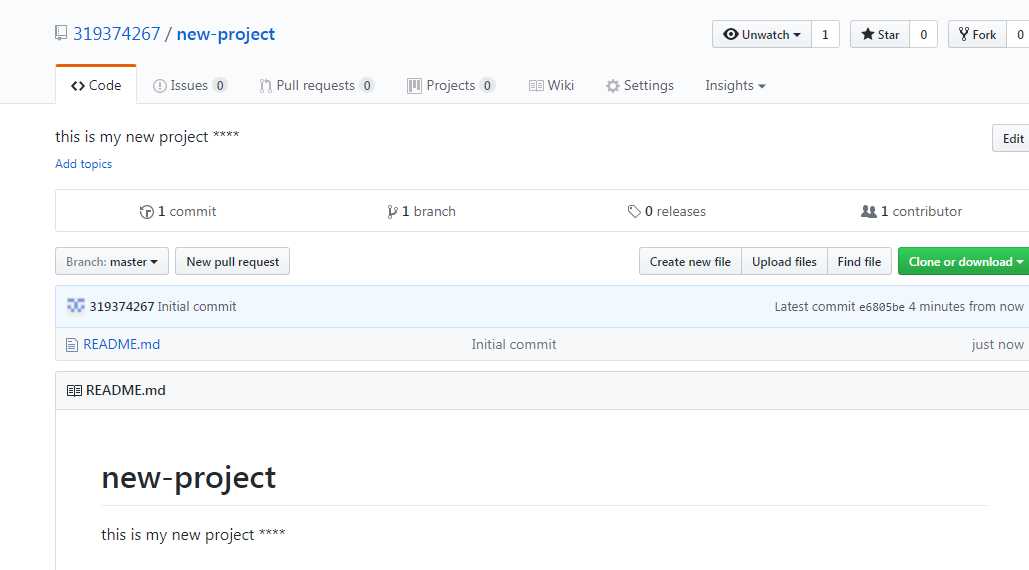
Task: Click the fork count next to Fork
Action: [x=1018, y=34]
